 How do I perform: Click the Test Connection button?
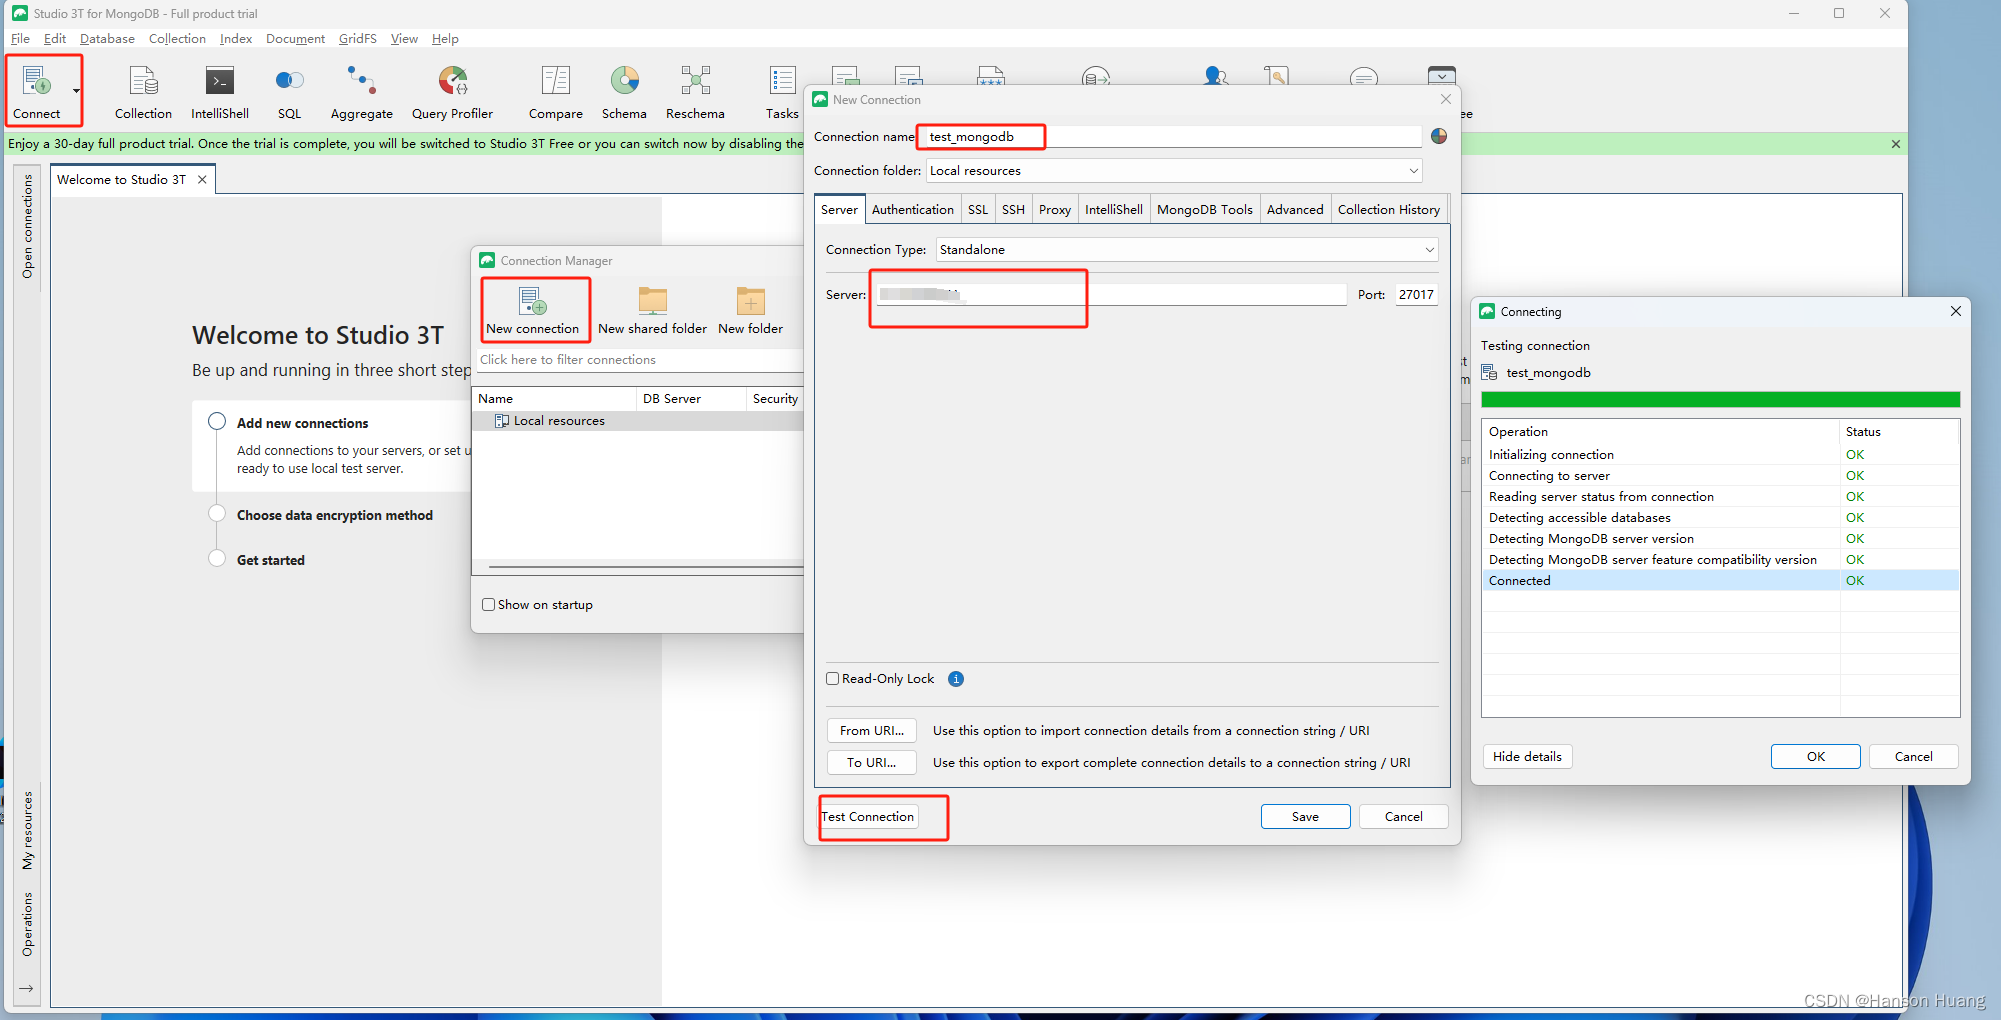tap(868, 817)
